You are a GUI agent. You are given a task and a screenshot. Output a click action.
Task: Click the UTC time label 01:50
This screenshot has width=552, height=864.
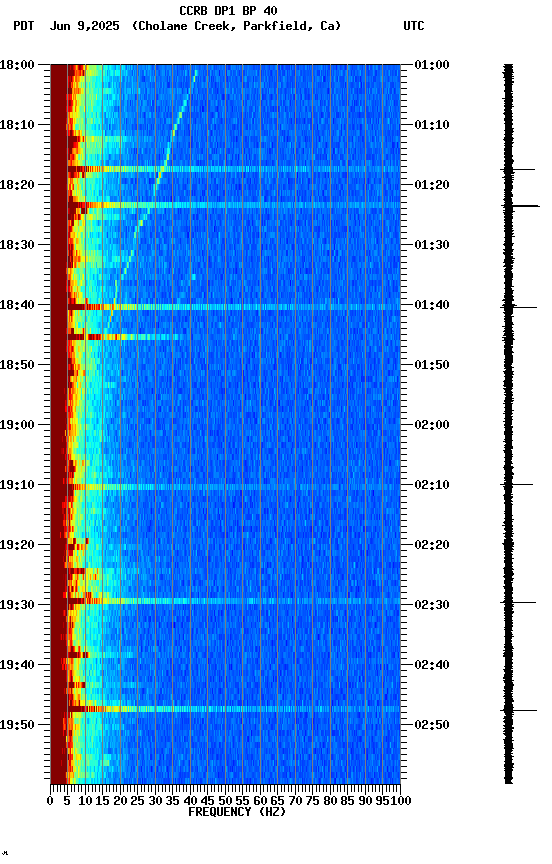click(x=432, y=365)
